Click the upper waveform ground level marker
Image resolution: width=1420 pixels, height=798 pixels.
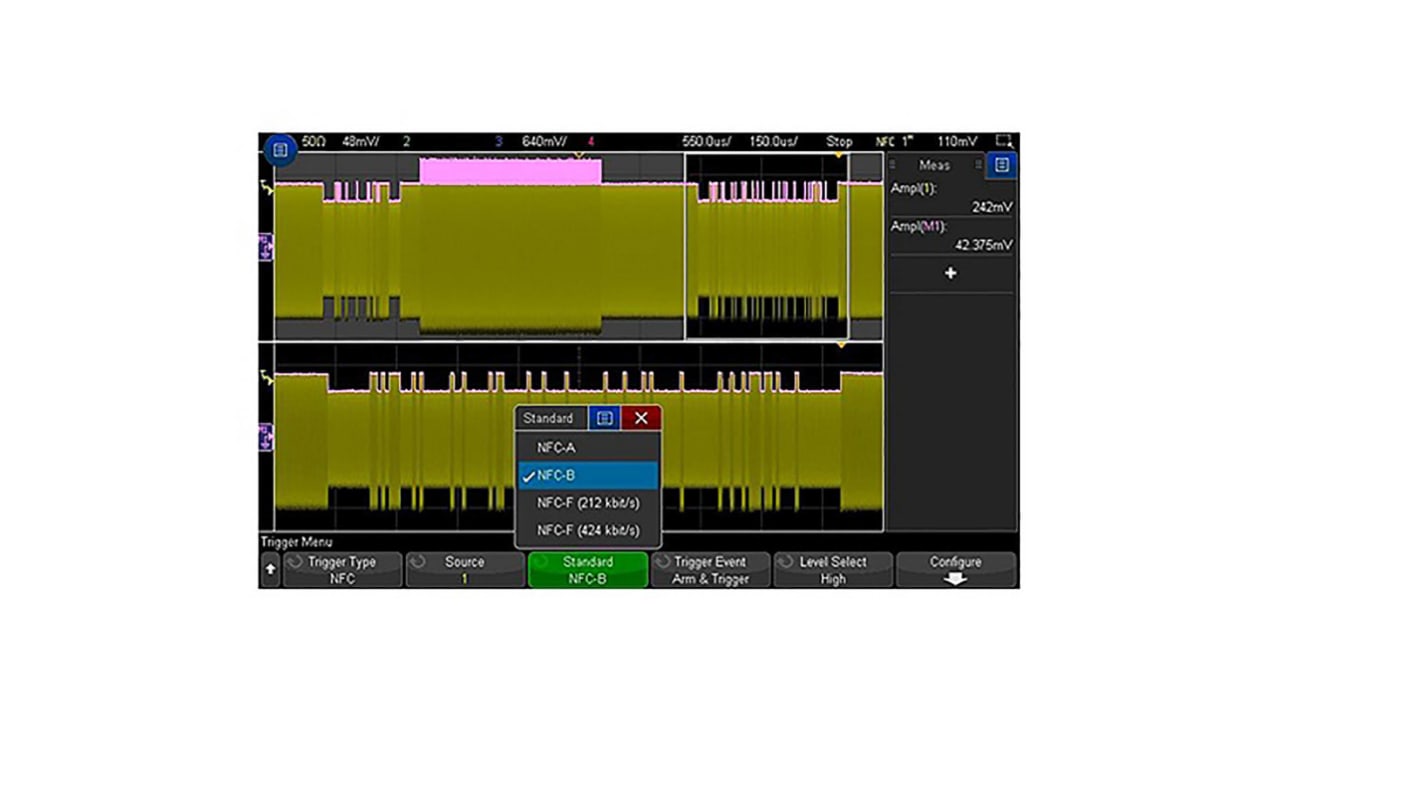[266, 246]
